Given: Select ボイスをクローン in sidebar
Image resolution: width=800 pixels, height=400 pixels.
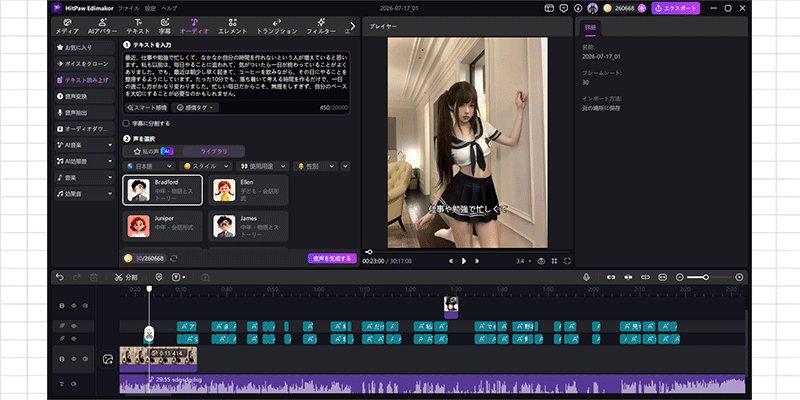Looking at the screenshot, I should pyautogui.click(x=85, y=64).
